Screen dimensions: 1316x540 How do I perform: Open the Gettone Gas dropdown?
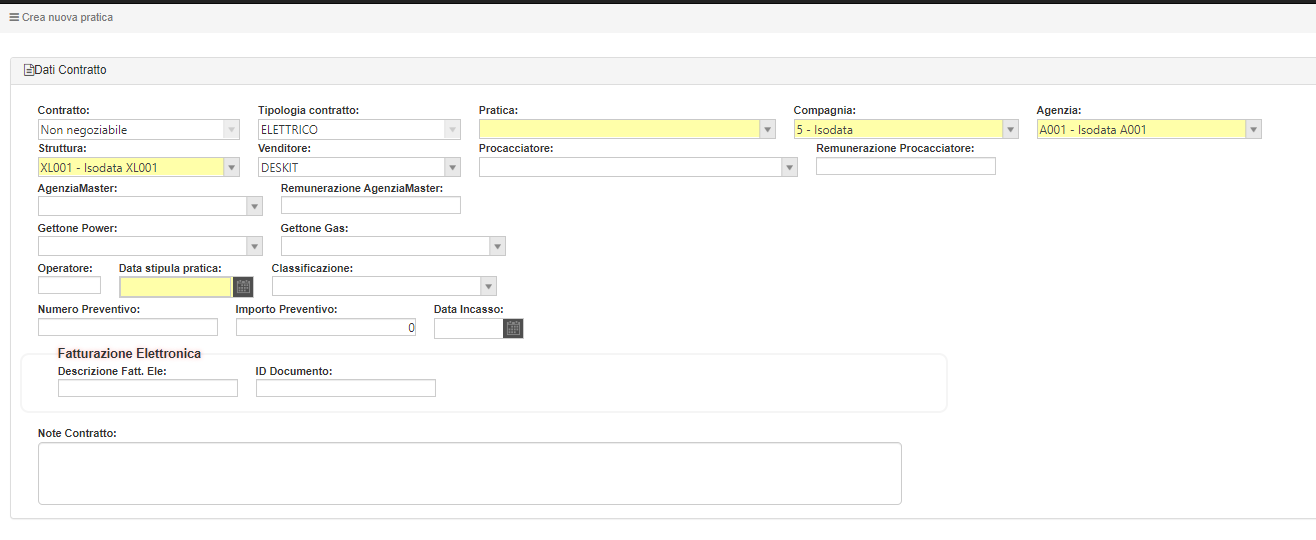pyautogui.click(x=497, y=246)
